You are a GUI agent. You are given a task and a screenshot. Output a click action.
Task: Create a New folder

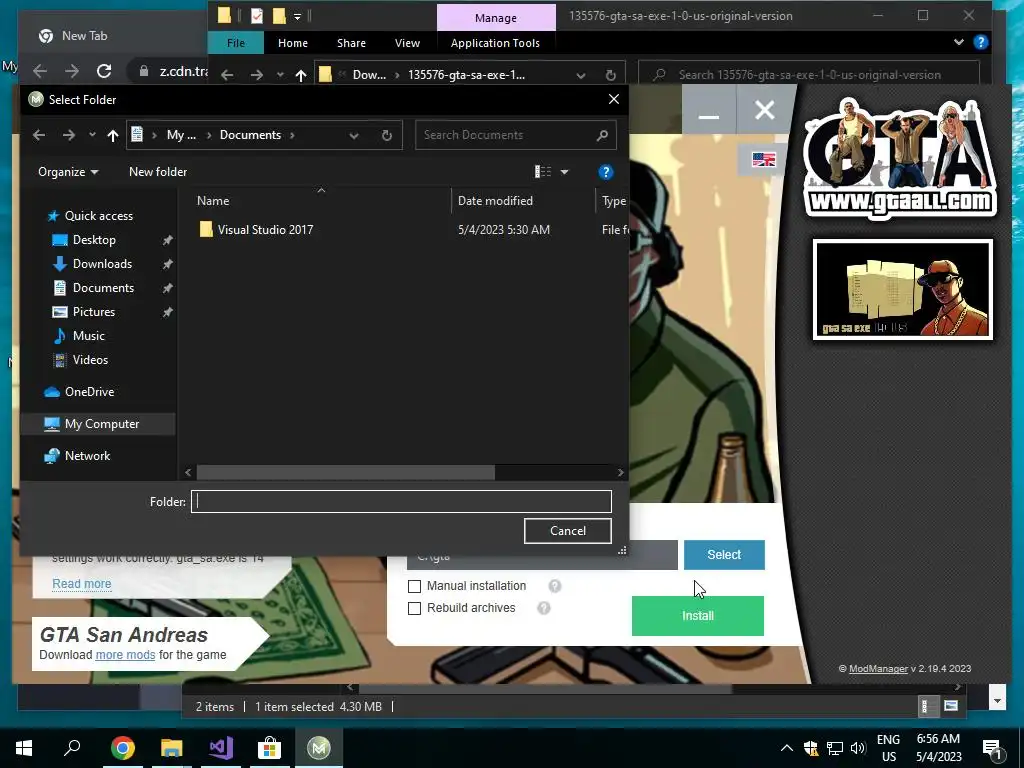pos(158,172)
